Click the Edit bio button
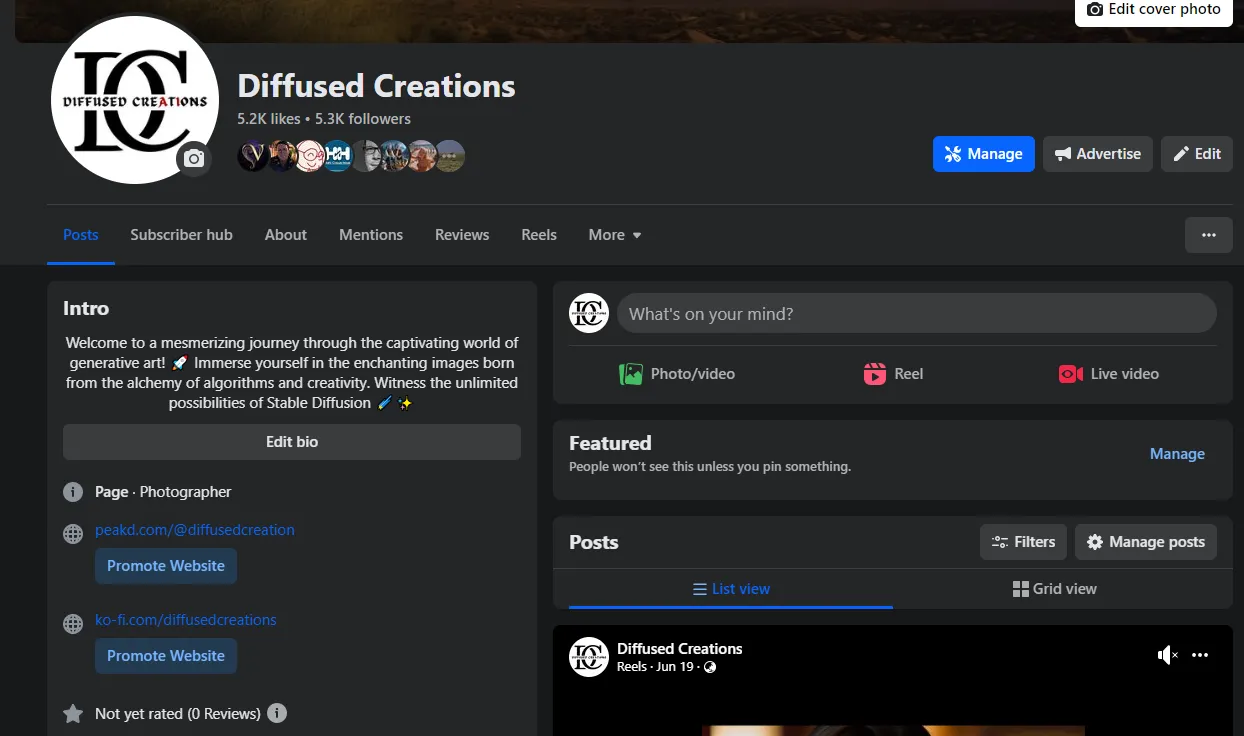 pyautogui.click(x=292, y=442)
